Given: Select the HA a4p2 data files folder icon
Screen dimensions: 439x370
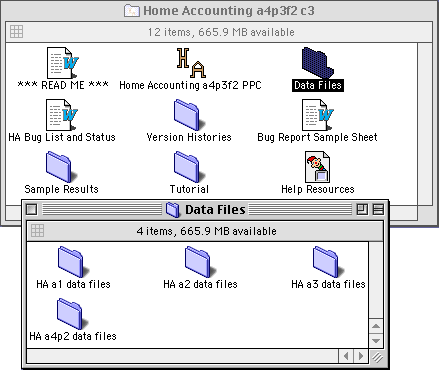Looking at the screenshot, I should (73, 314).
